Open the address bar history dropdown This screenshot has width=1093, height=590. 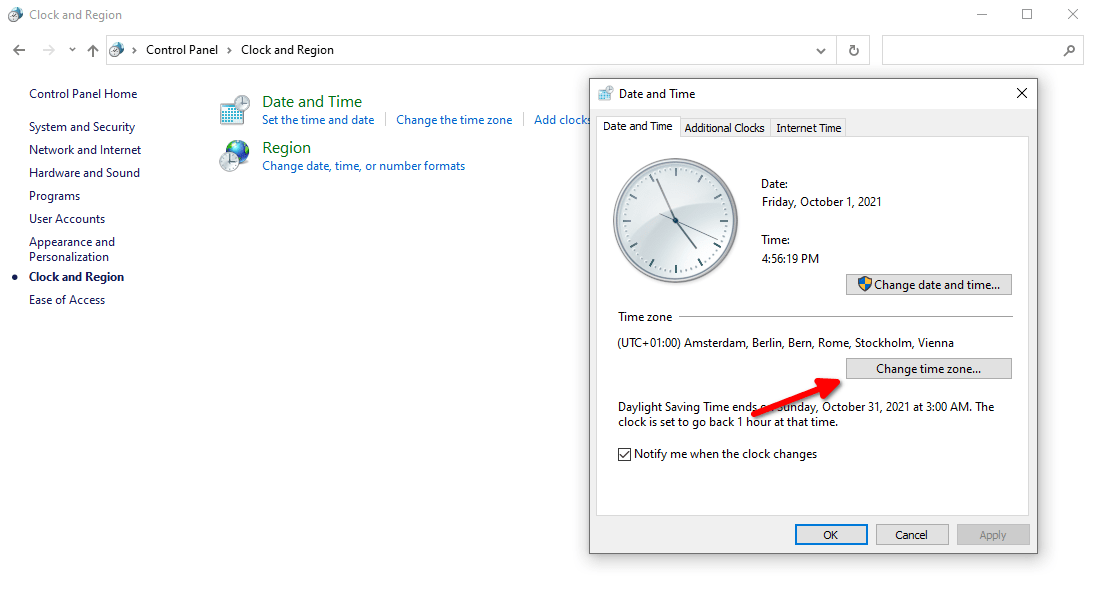(821, 49)
